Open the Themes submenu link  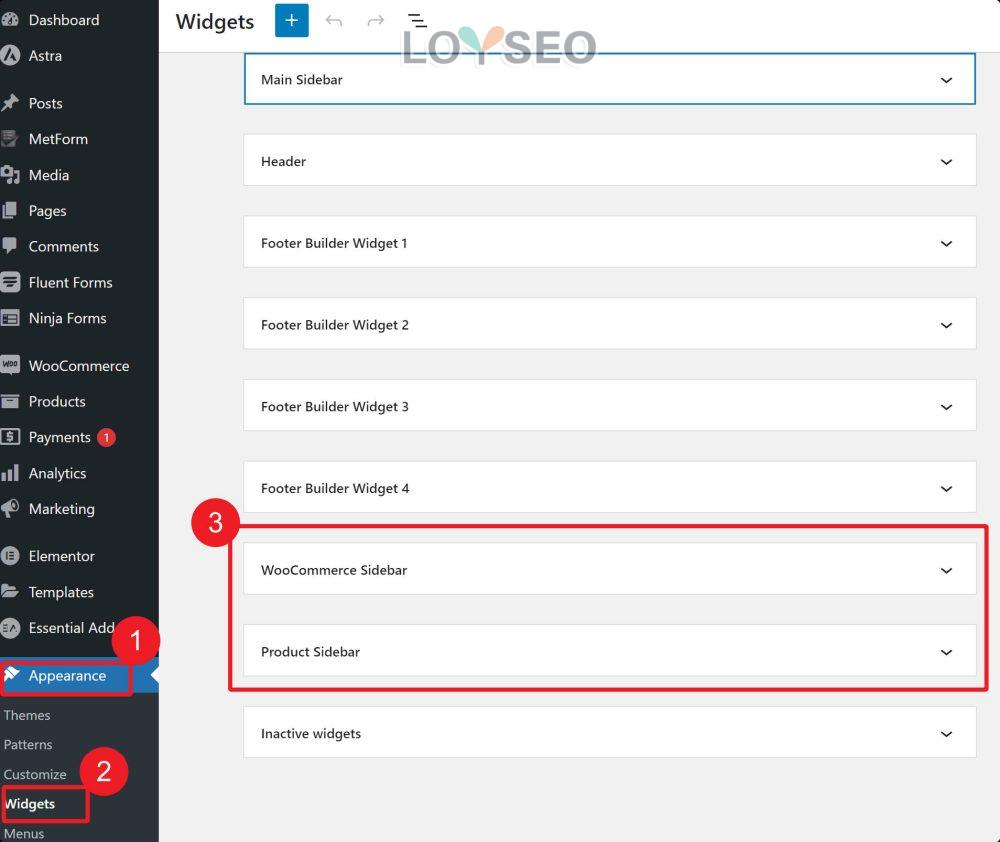27,715
